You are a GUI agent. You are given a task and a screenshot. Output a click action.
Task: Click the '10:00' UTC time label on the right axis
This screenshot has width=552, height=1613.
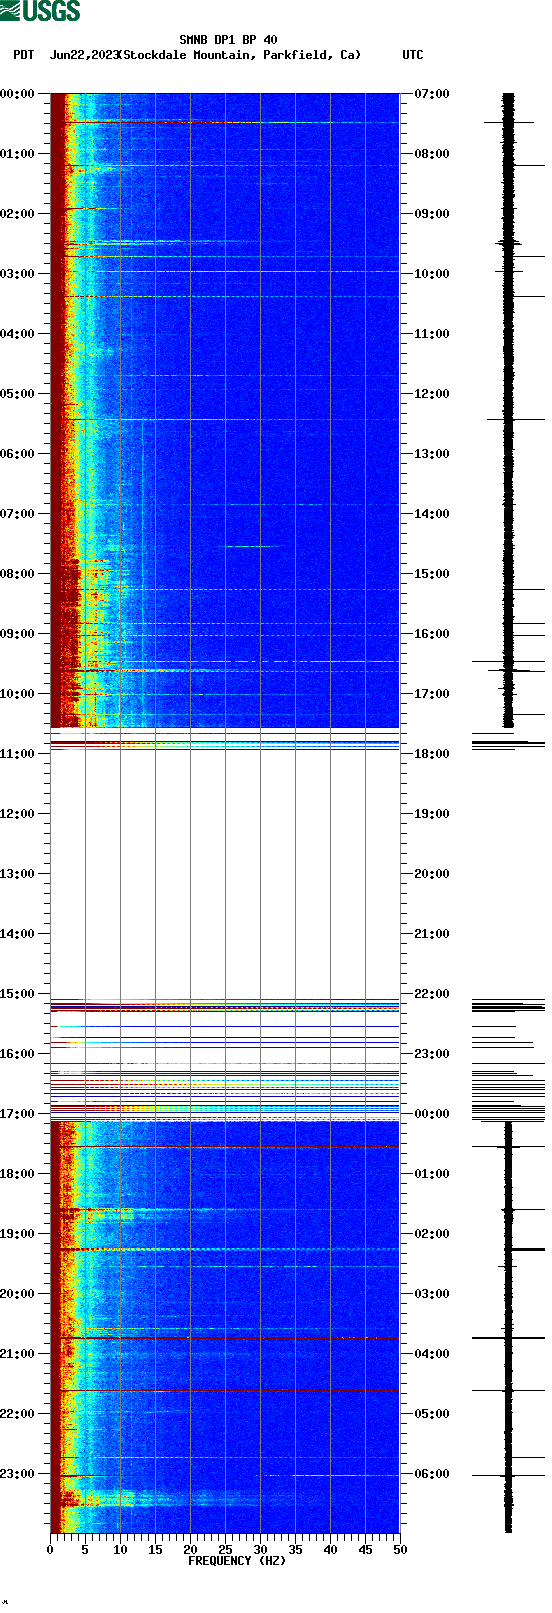(432, 274)
